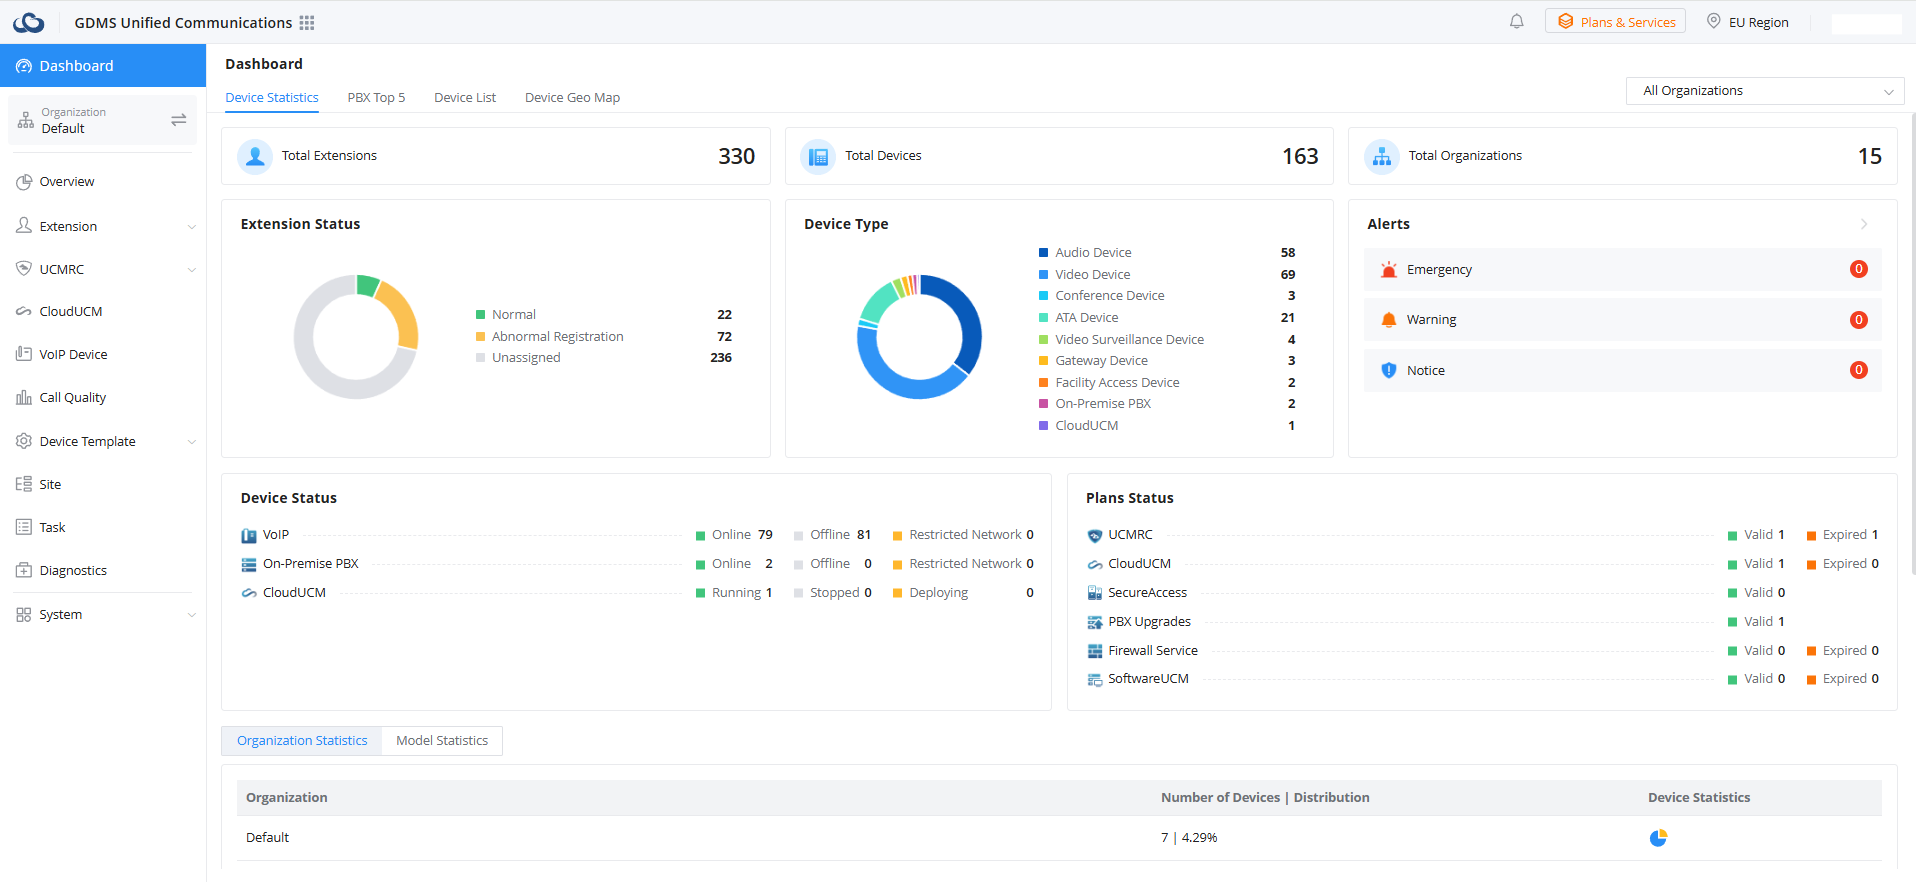Click the Audio Device legend color swatch
This screenshot has width=1916, height=882.
1044,253
